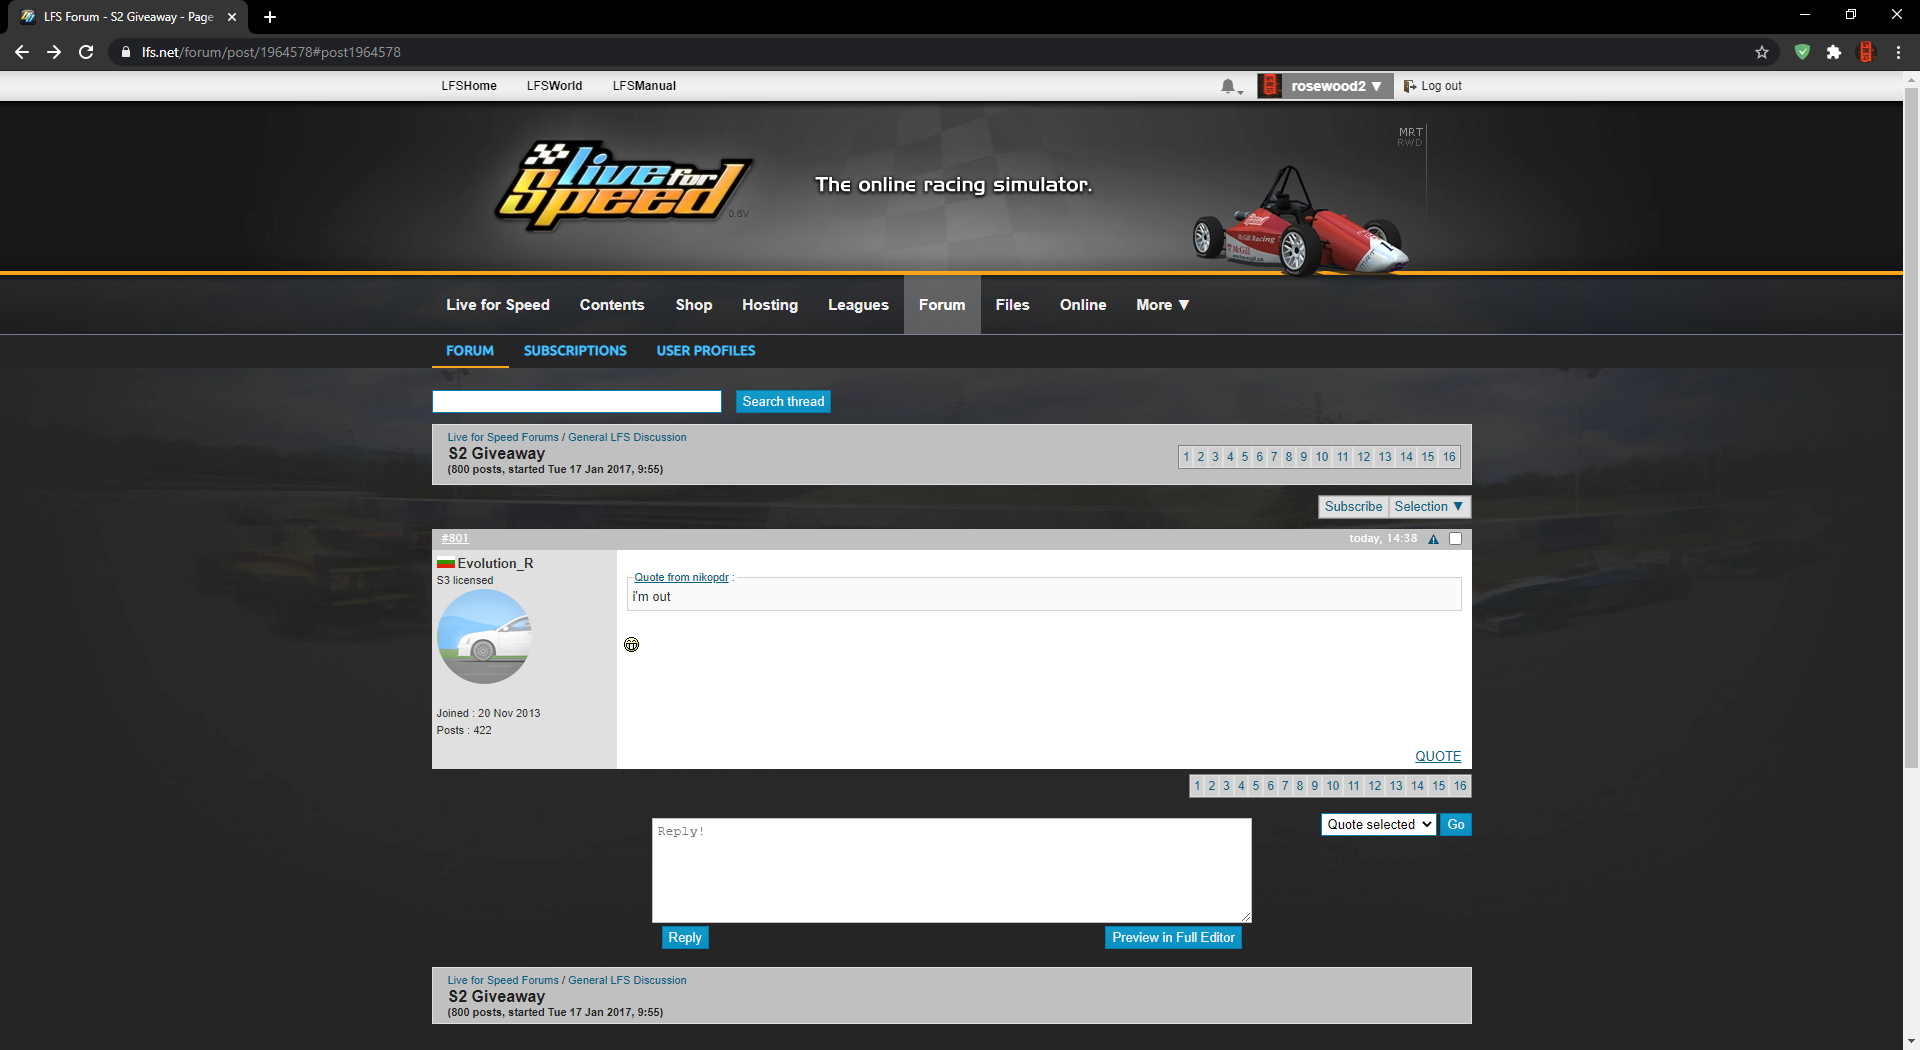Click the Reply button
Viewport: 1920px width, 1050px height.
pyautogui.click(x=685, y=938)
